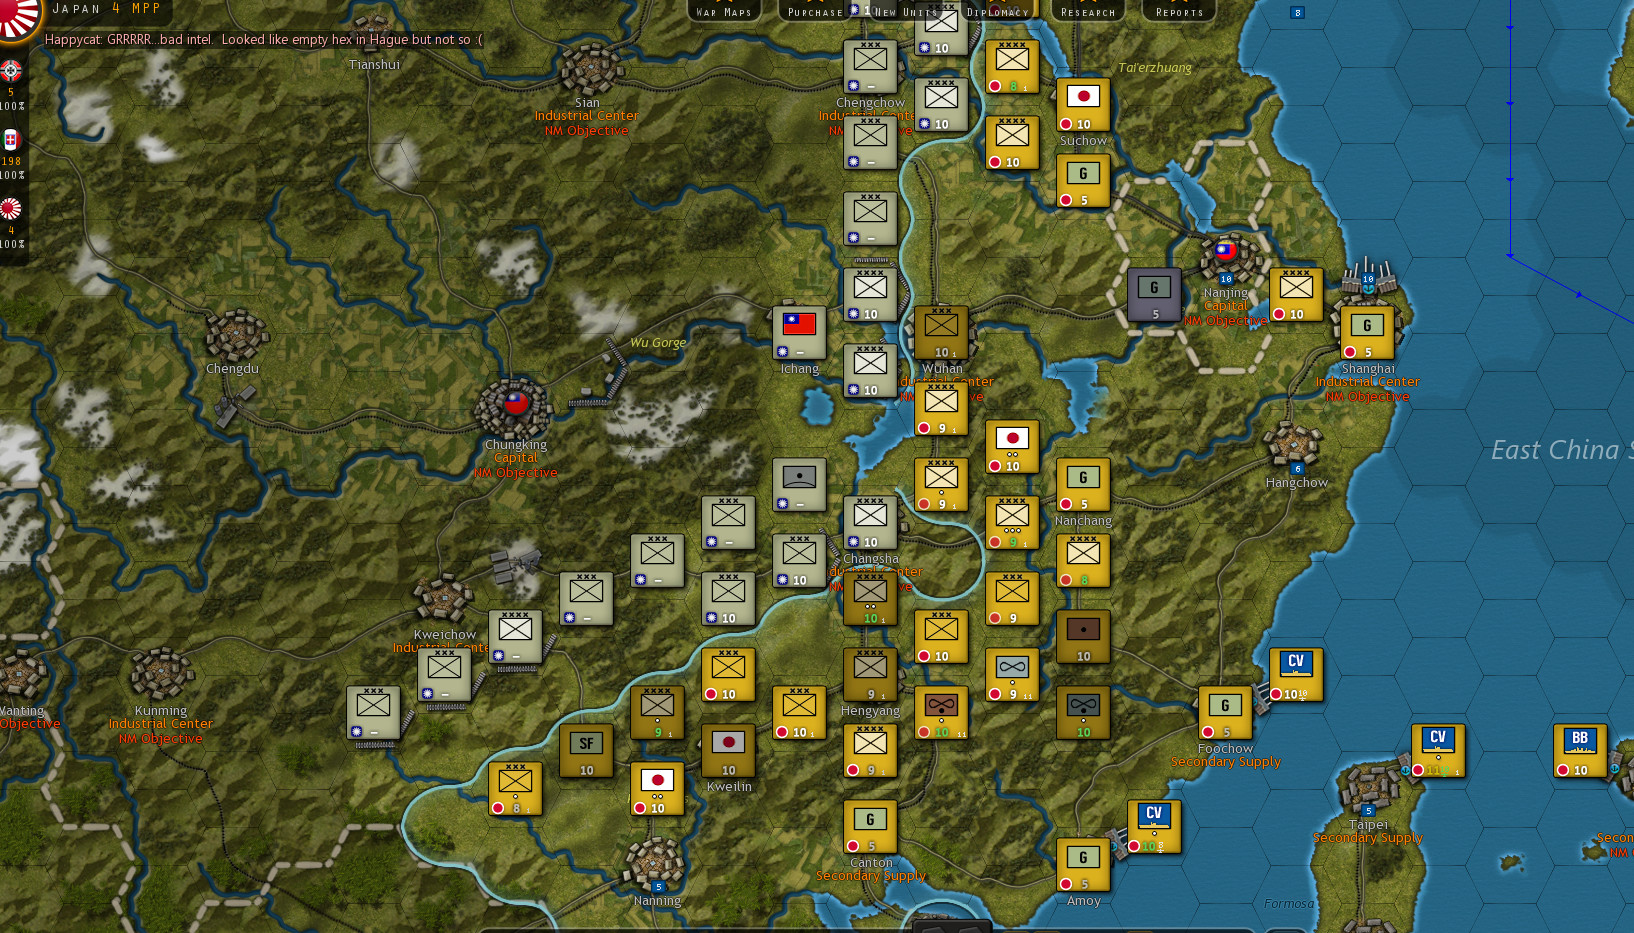Open the Reports menu
1634x933 pixels.
point(1179,11)
